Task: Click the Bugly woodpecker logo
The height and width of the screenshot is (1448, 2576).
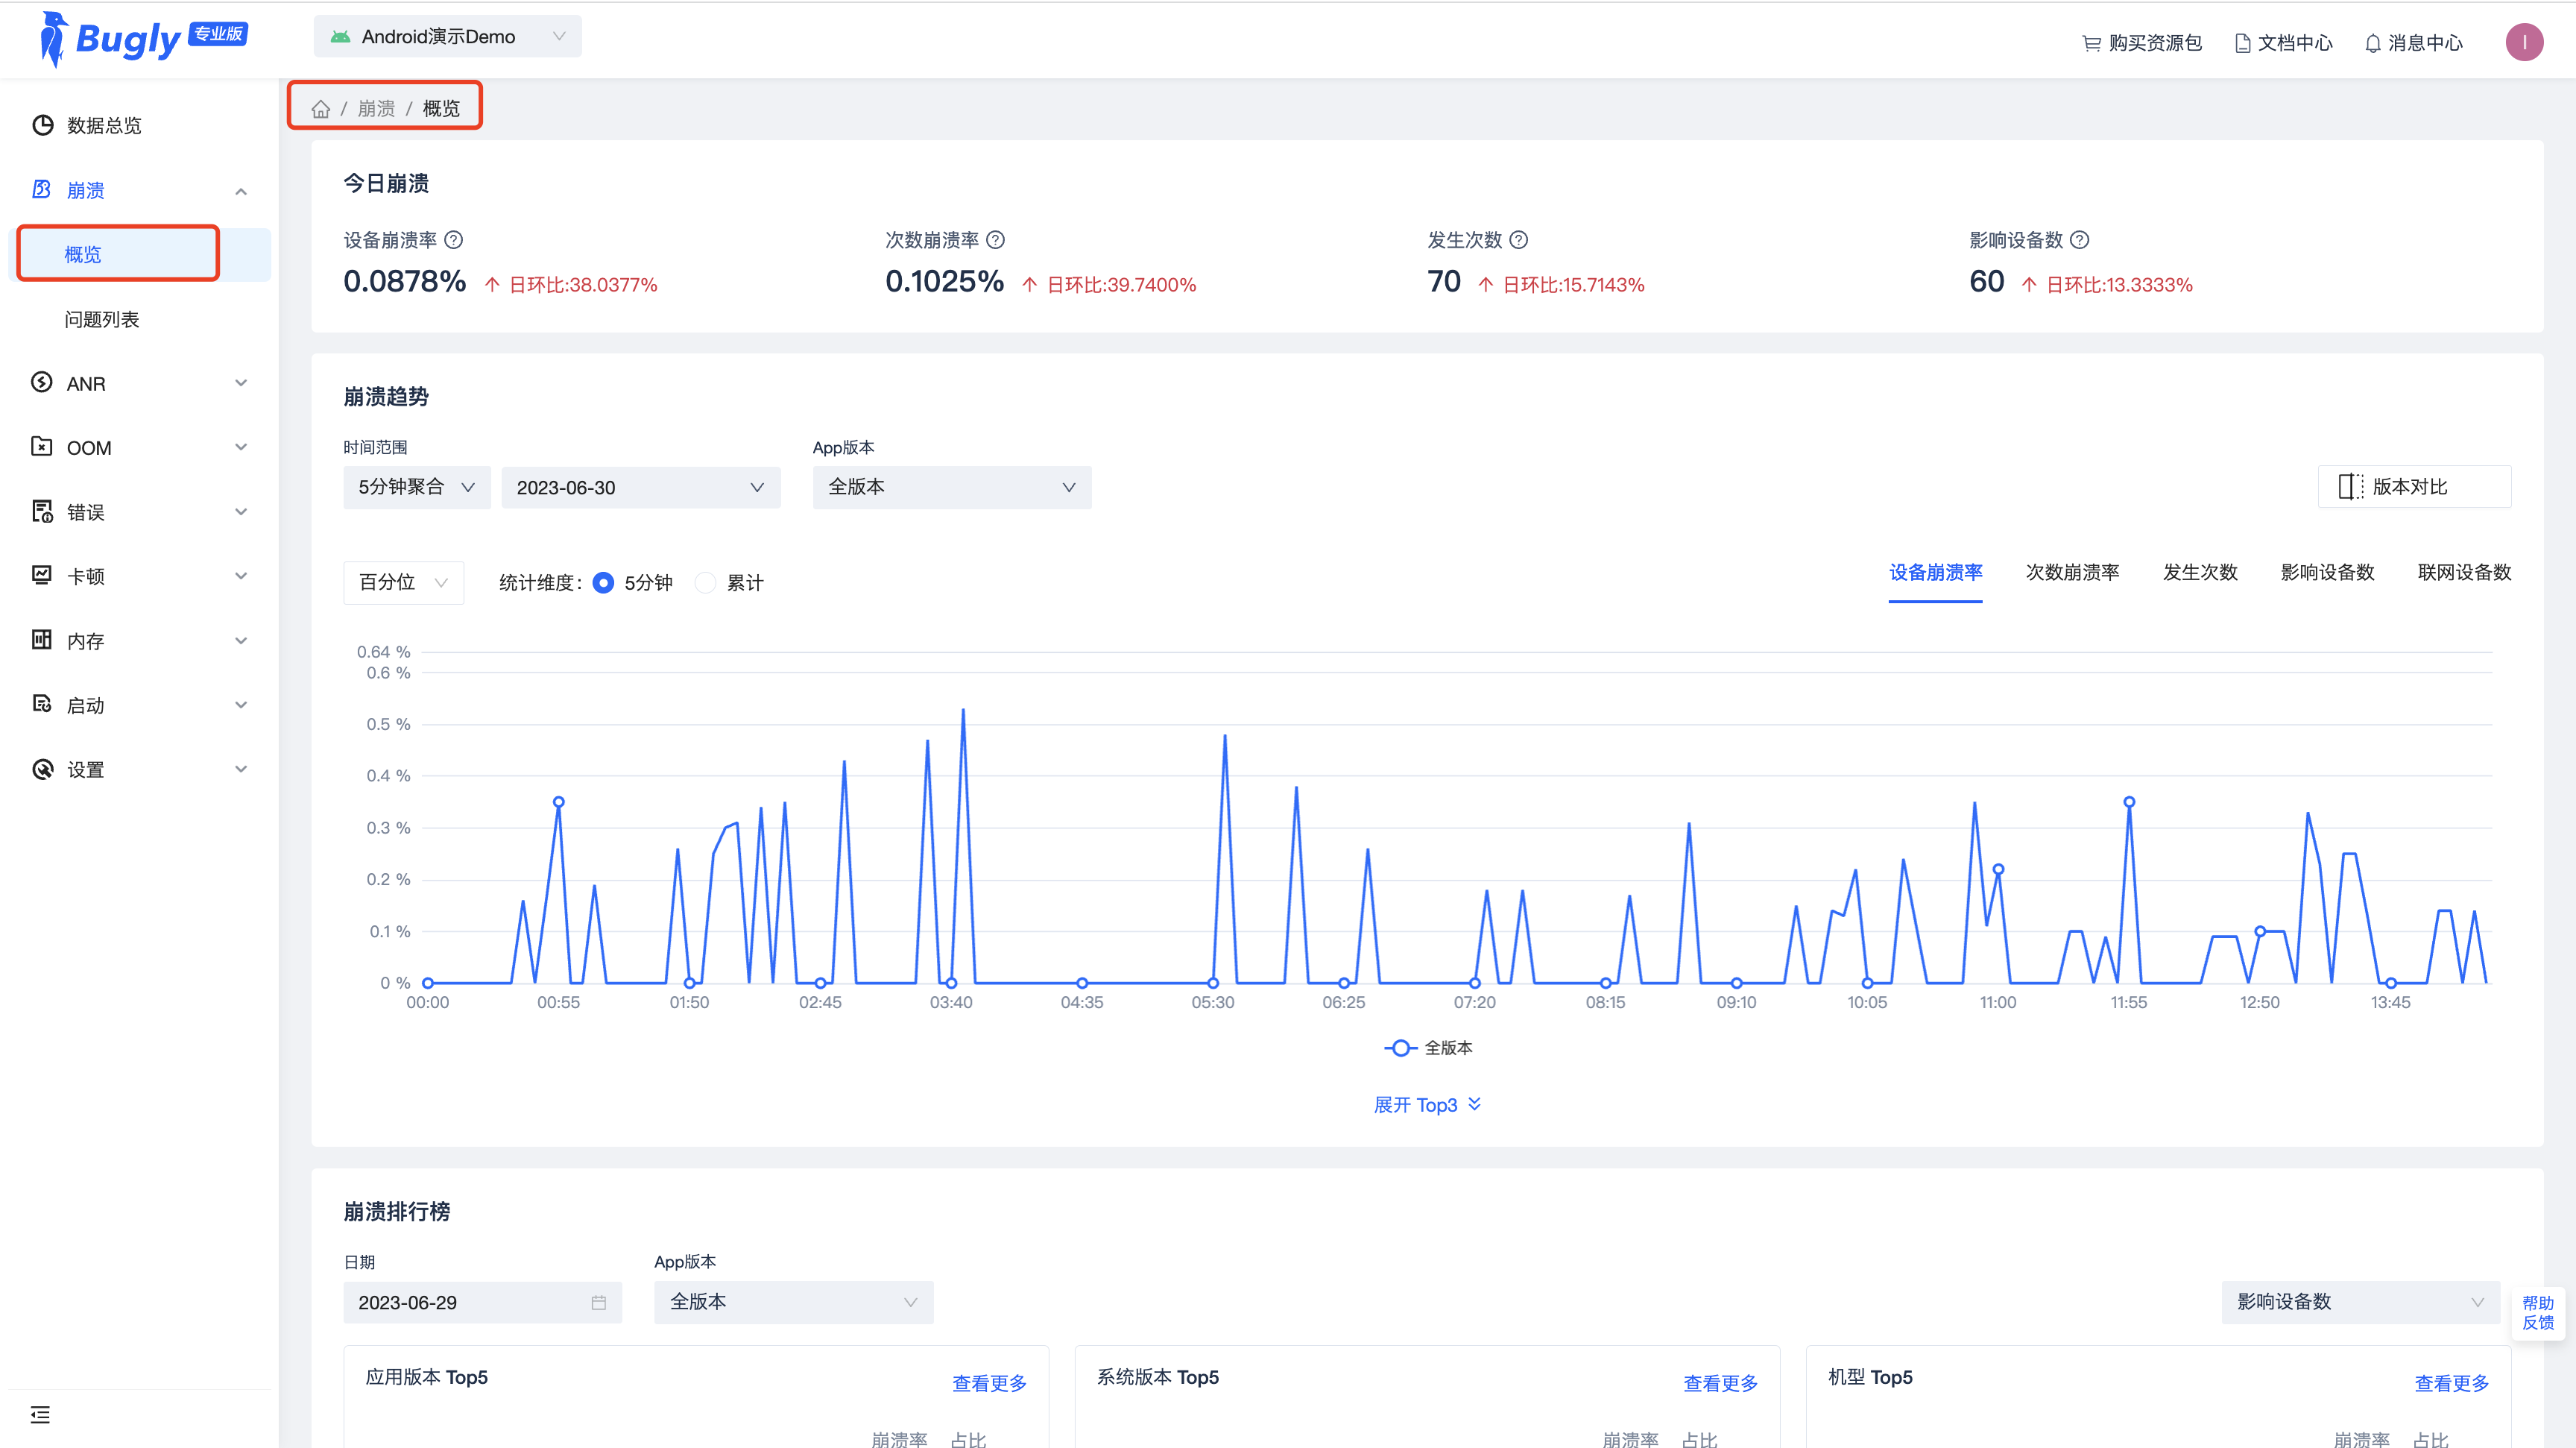Action: click(53, 39)
